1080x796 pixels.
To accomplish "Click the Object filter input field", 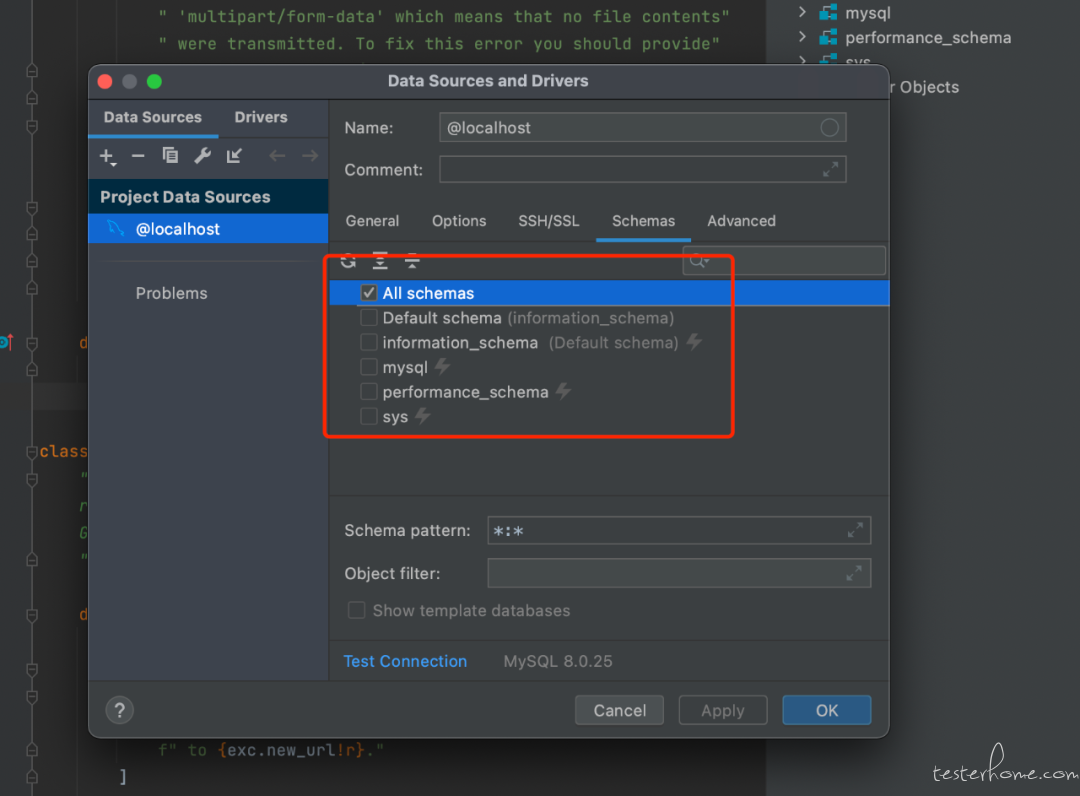I will (x=679, y=573).
